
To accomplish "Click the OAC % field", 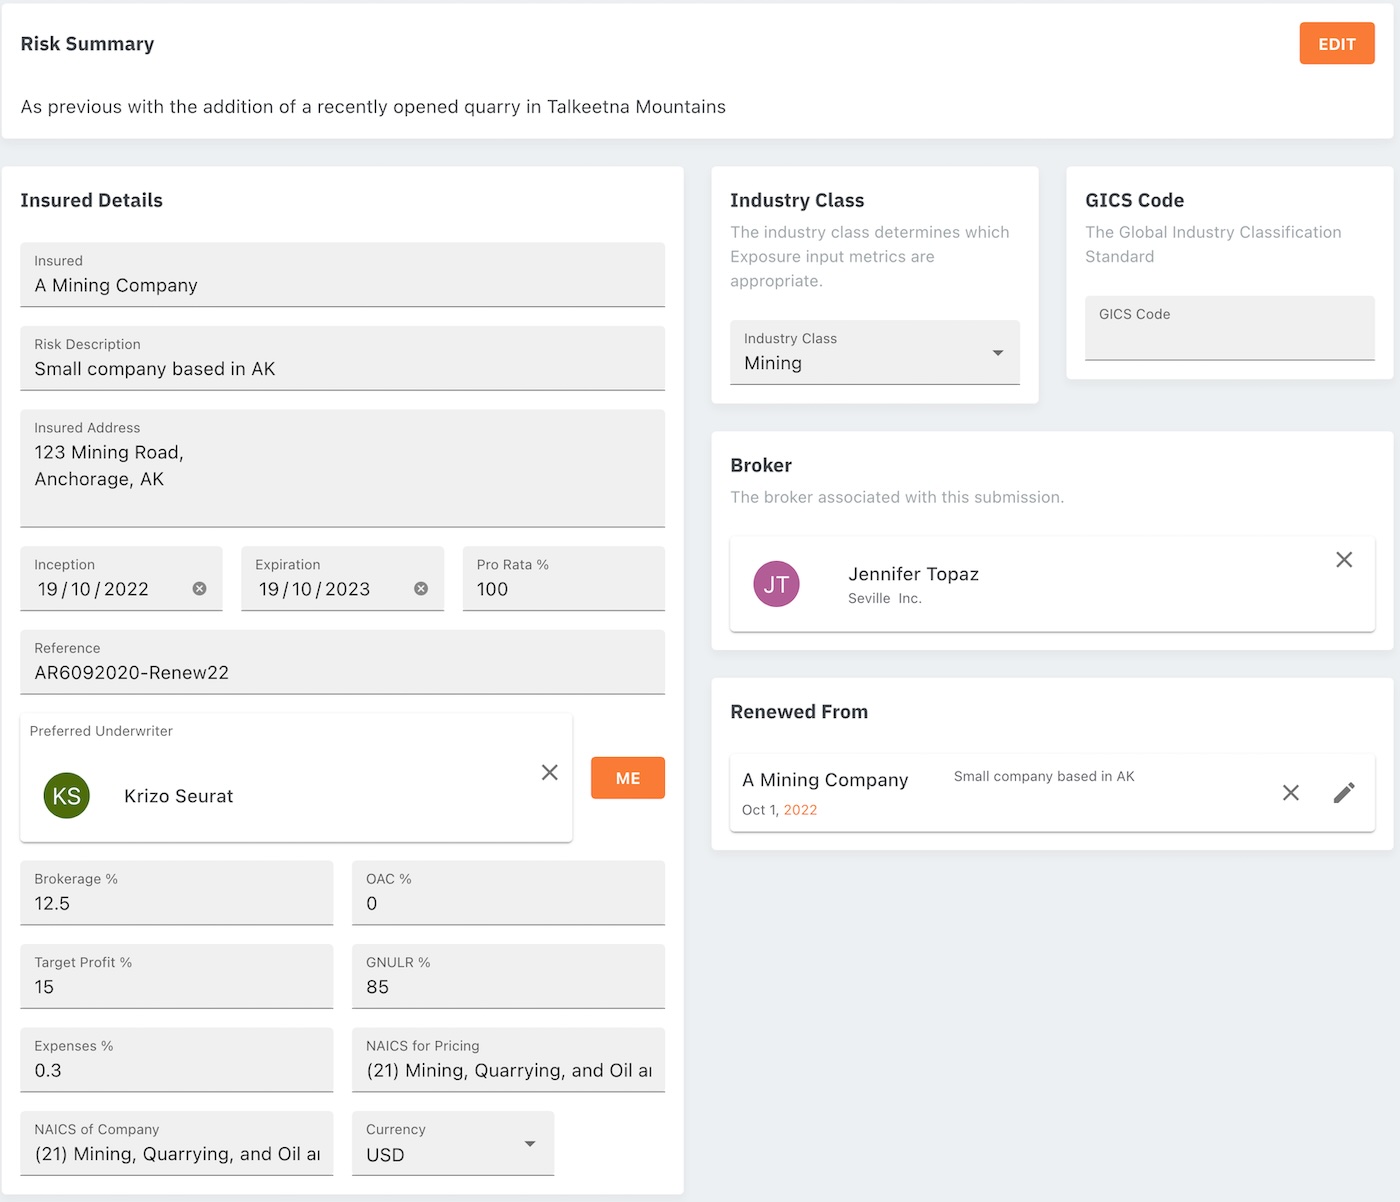I will click(508, 893).
